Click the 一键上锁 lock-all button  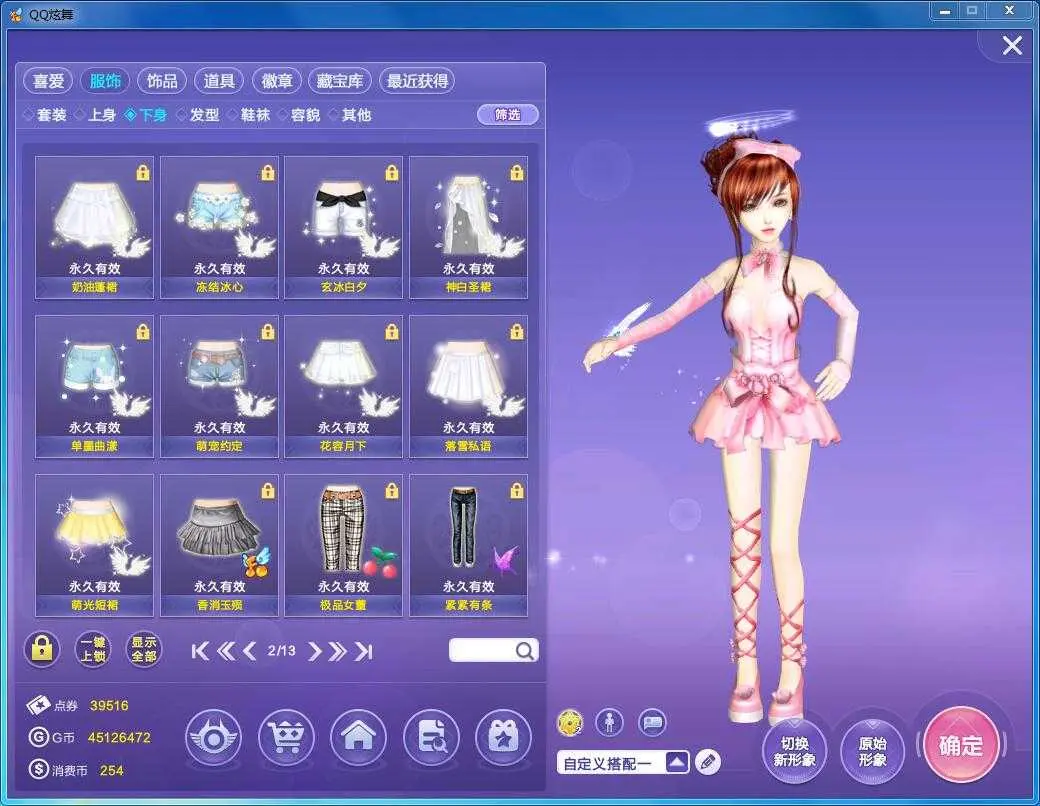(93, 649)
